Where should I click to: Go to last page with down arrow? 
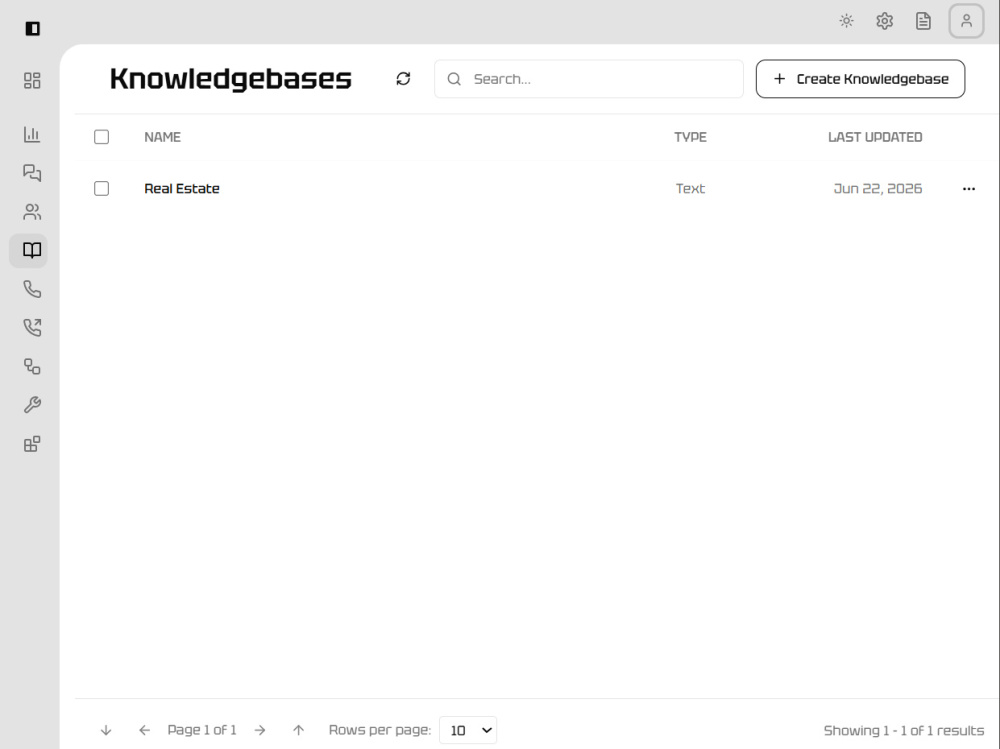click(x=106, y=730)
